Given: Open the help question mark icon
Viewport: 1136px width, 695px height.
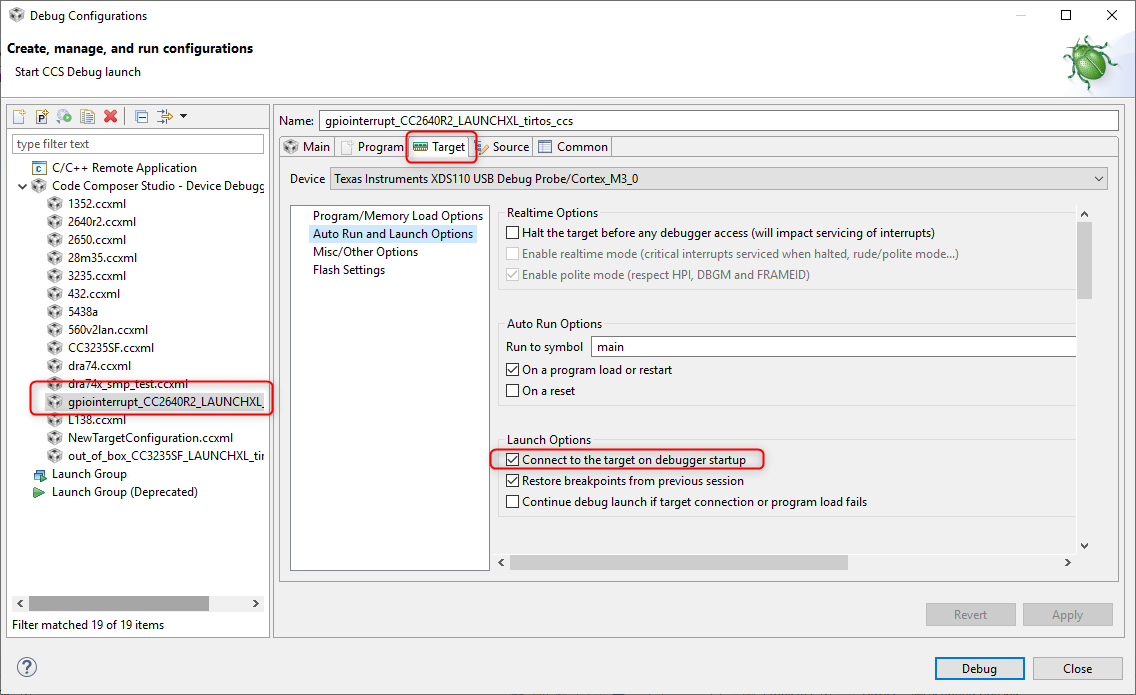Looking at the screenshot, I should point(27,667).
